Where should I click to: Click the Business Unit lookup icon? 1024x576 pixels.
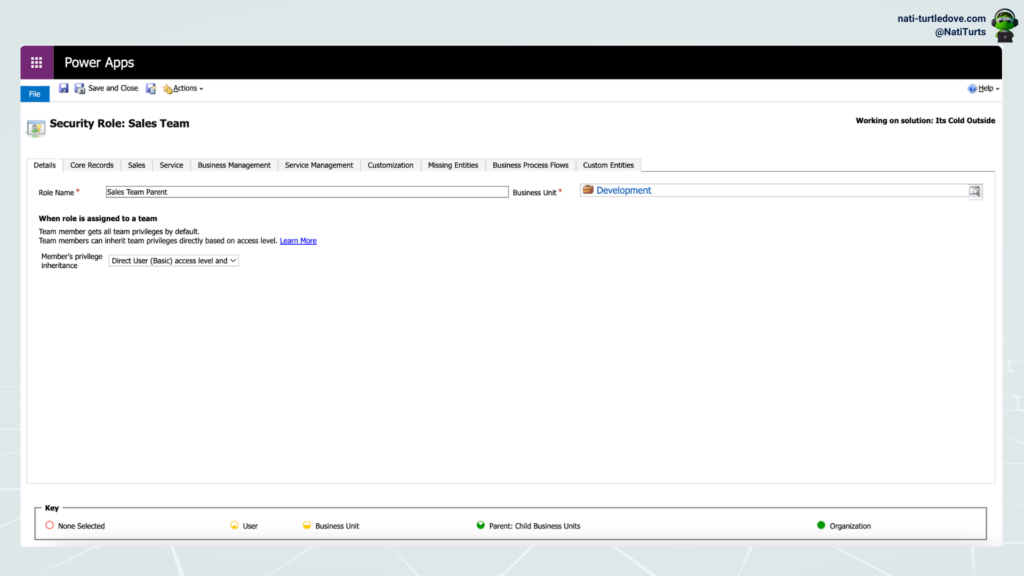[974, 191]
